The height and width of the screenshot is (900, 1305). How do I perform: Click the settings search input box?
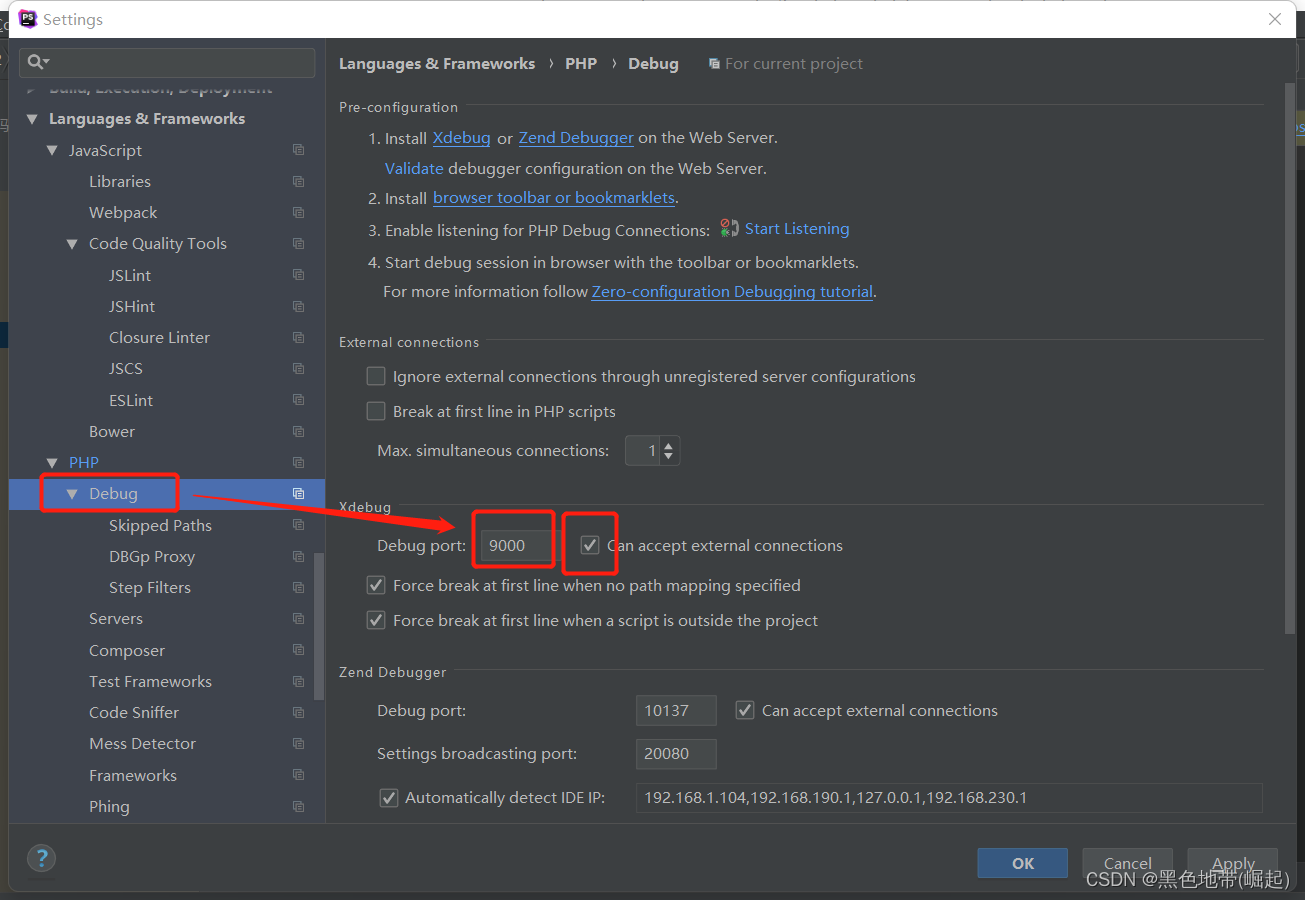[167, 63]
